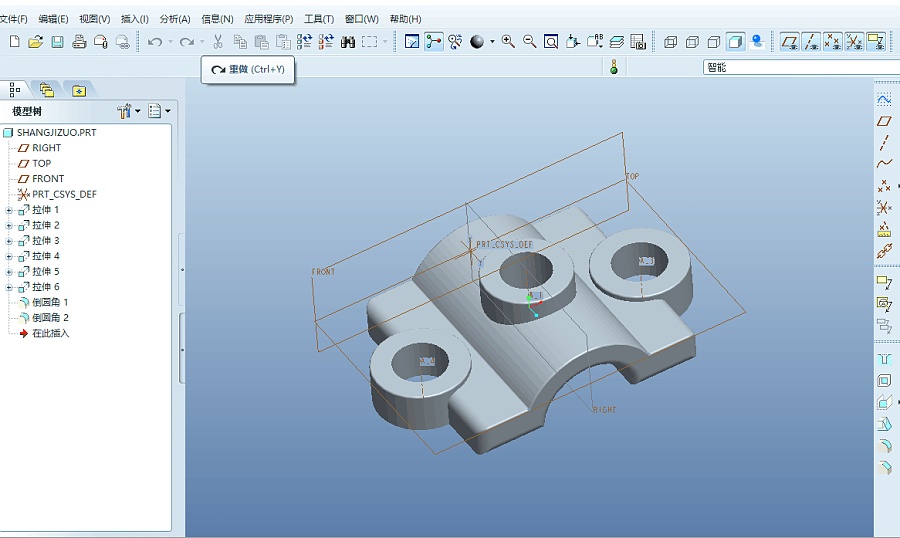This screenshot has width=900, height=538.
Task: Open the saved view list icon
Action: pyautogui.click(x=595, y=41)
